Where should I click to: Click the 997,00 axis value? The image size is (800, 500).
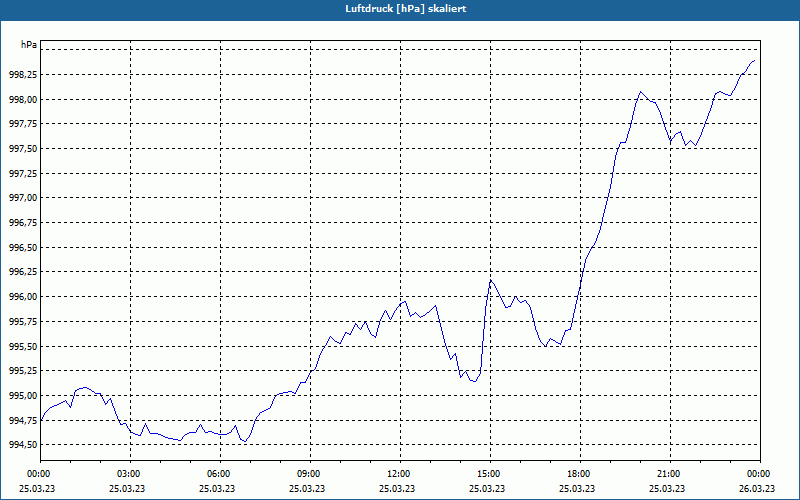(23, 198)
